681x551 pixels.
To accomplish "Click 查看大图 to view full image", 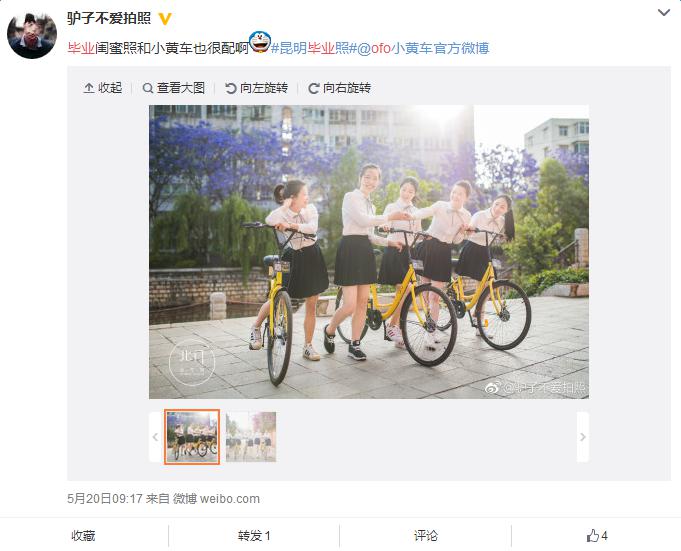I will [x=174, y=88].
